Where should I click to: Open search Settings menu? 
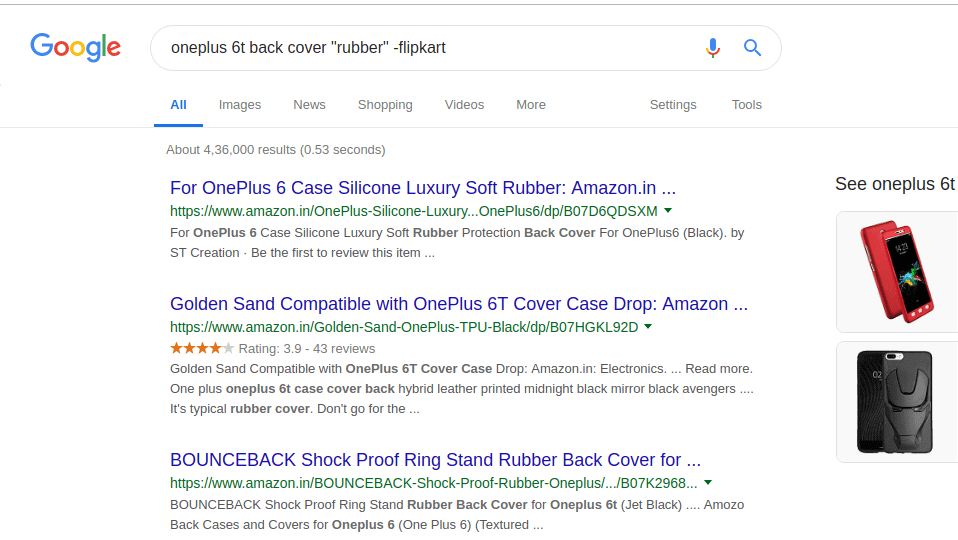pyautogui.click(x=673, y=105)
